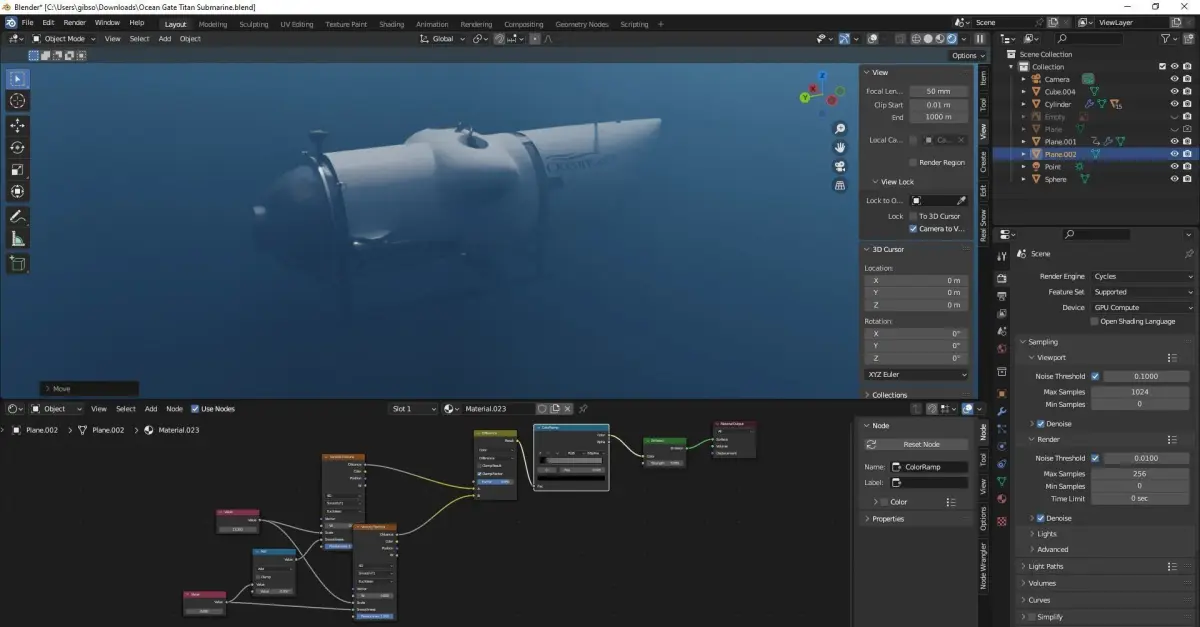This screenshot has height=627, width=1200.
Task: Click the pan view hand icon
Action: pos(840,147)
